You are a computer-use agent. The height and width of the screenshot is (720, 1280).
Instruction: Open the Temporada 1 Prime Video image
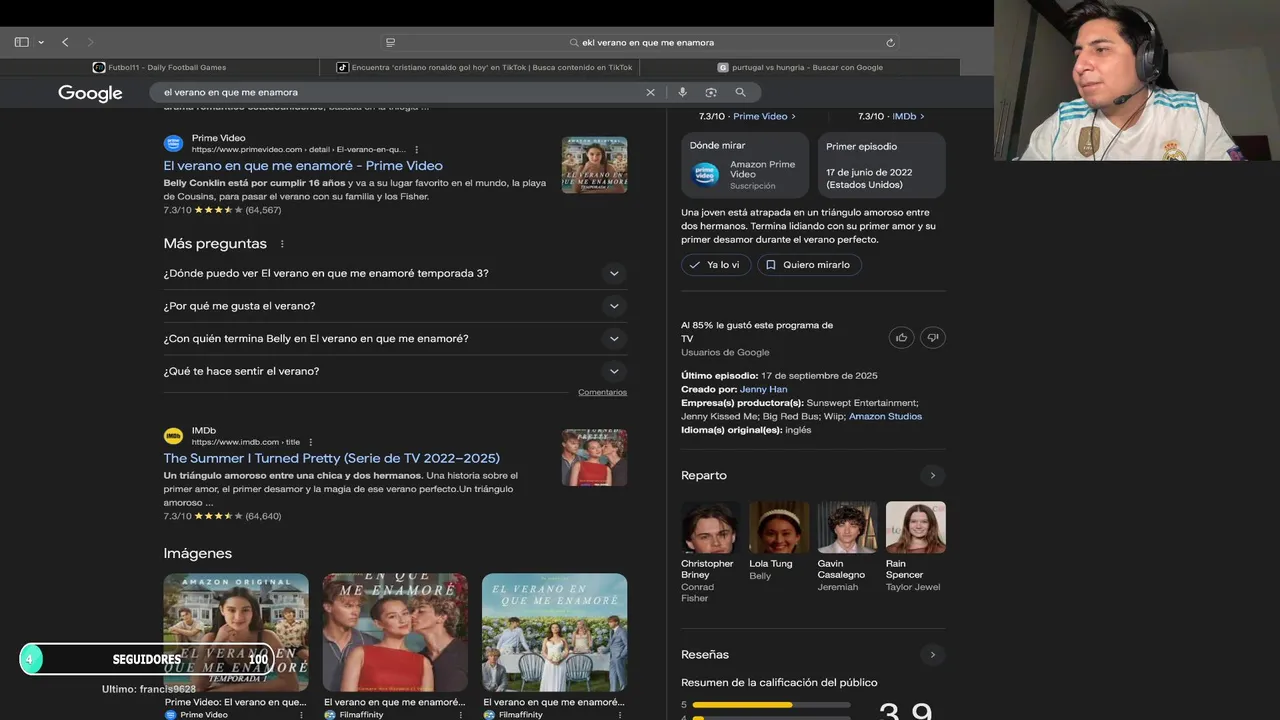[x=236, y=633]
